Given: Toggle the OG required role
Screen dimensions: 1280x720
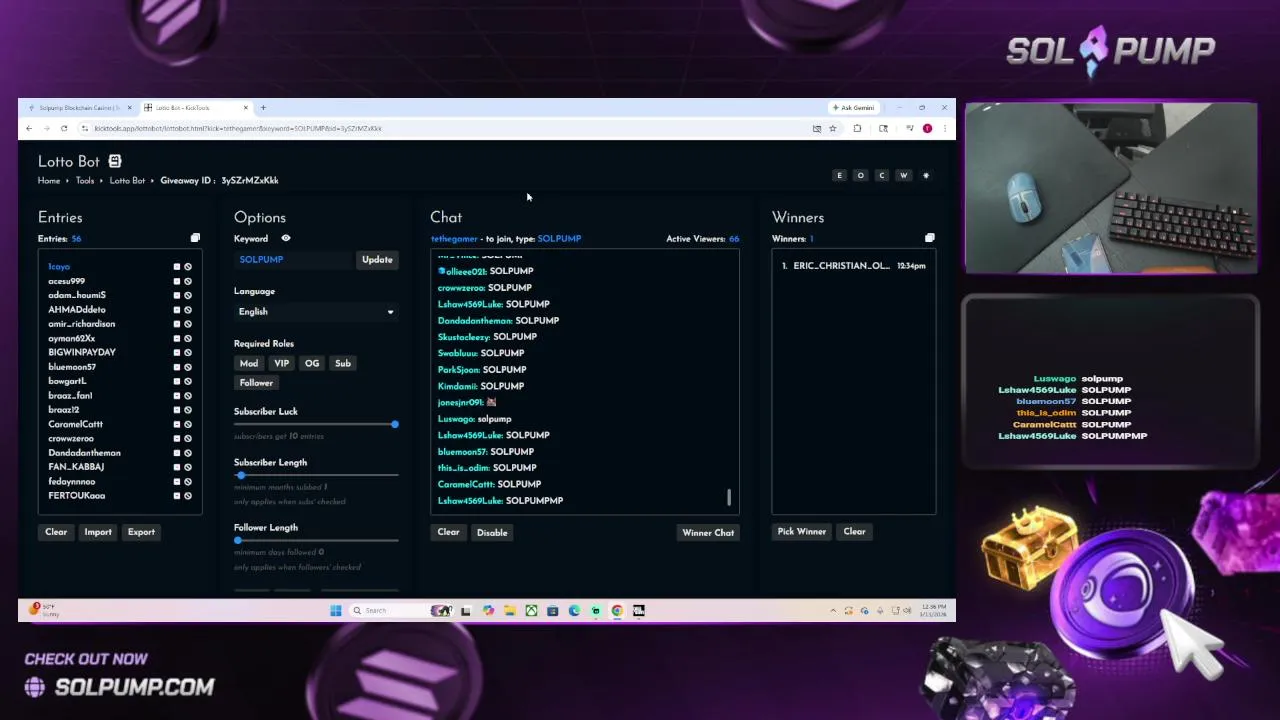Looking at the screenshot, I should coord(312,363).
